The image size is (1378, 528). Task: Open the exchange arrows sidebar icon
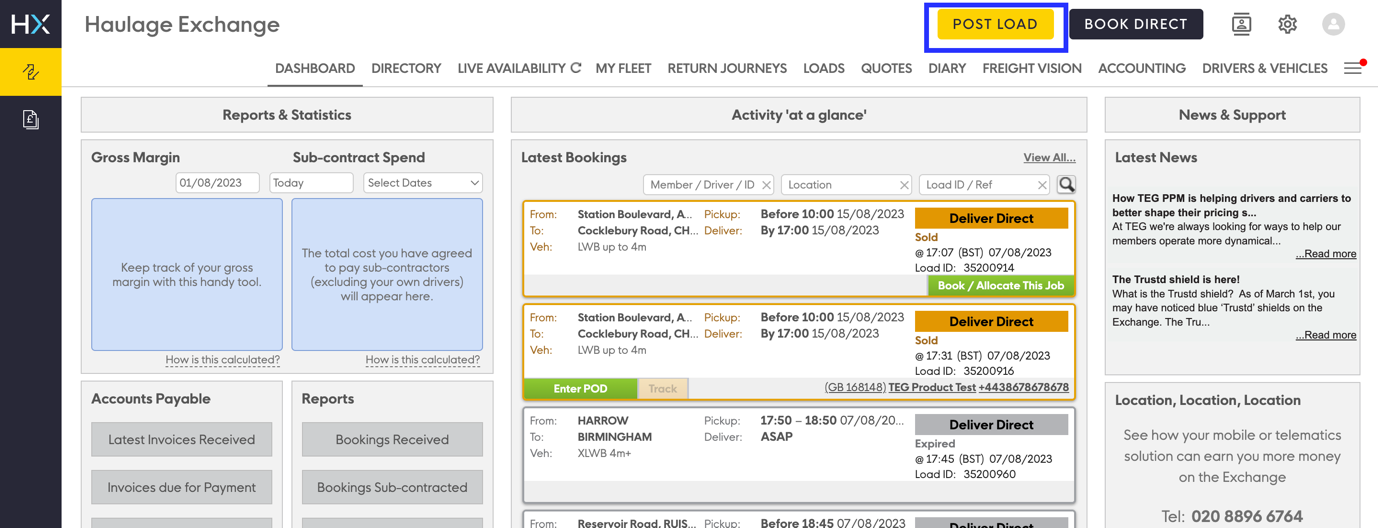click(x=30, y=72)
